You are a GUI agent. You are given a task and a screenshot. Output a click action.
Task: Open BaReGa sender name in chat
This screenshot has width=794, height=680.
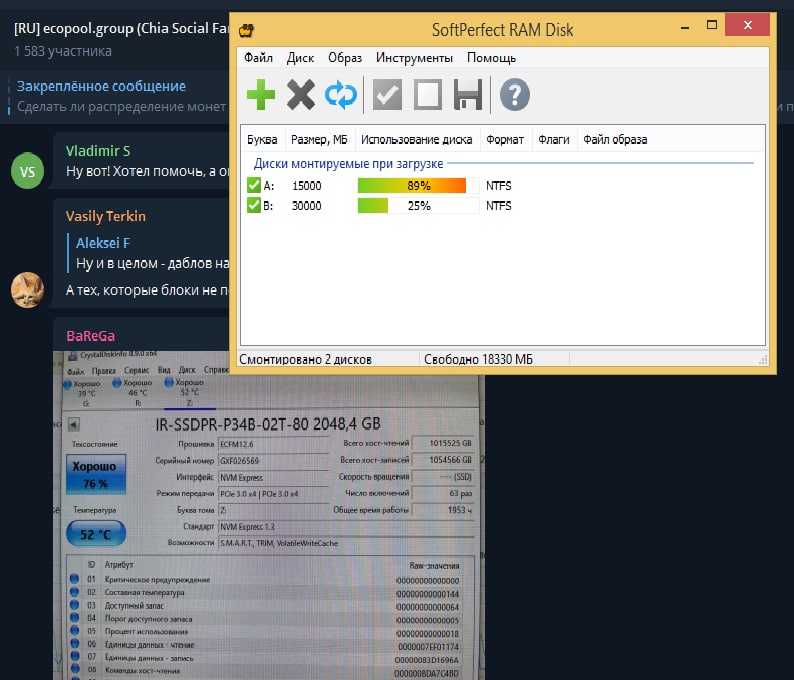tap(91, 336)
